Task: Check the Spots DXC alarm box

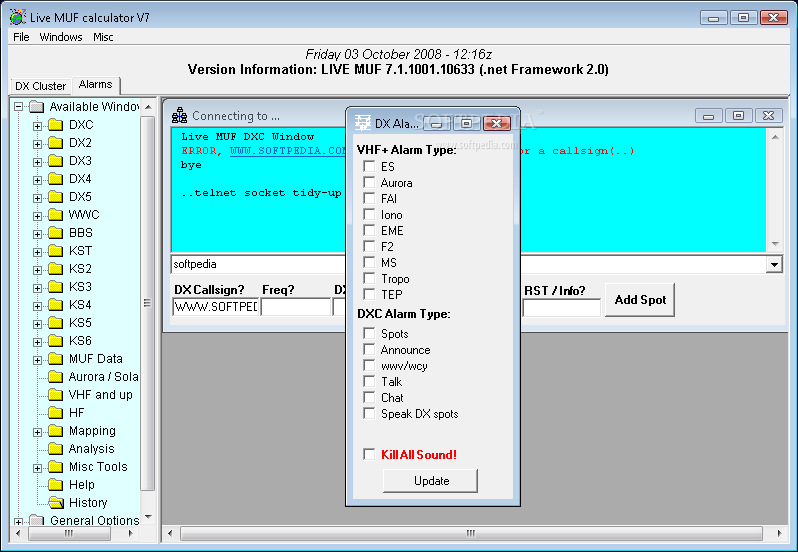Action: (x=369, y=333)
